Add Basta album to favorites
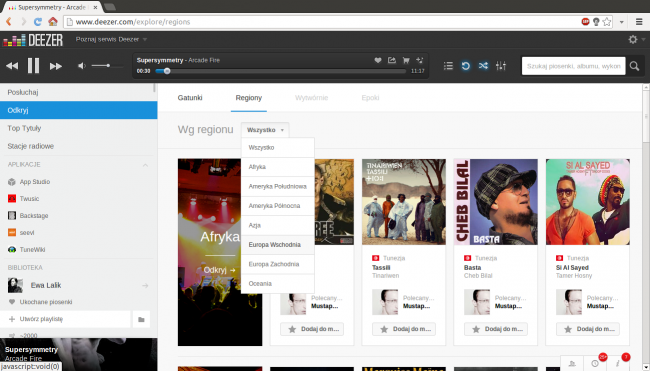The width and height of the screenshot is (650, 371). pyautogui.click(x=496, y=329)
